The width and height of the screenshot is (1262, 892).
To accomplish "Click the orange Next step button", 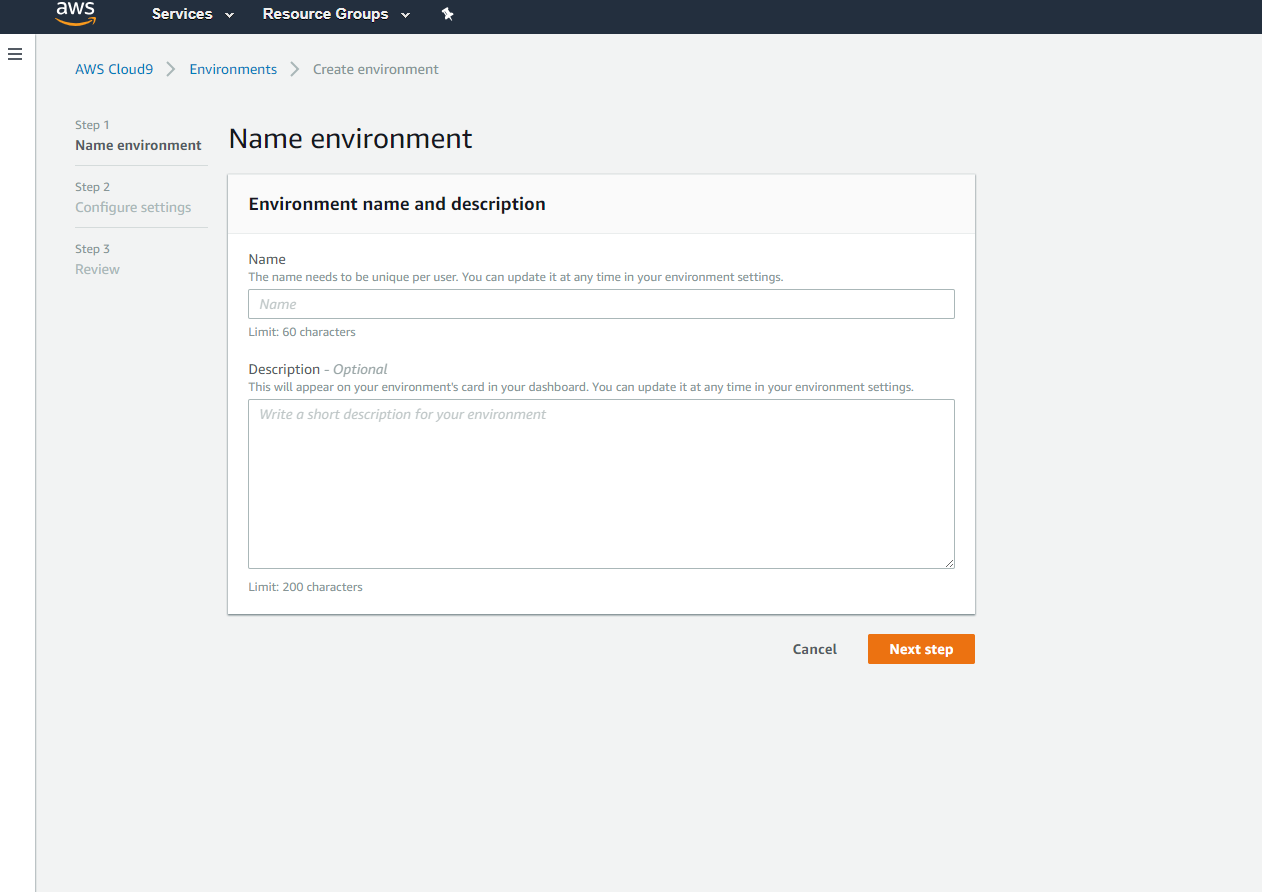I will [x=921, y=649].
